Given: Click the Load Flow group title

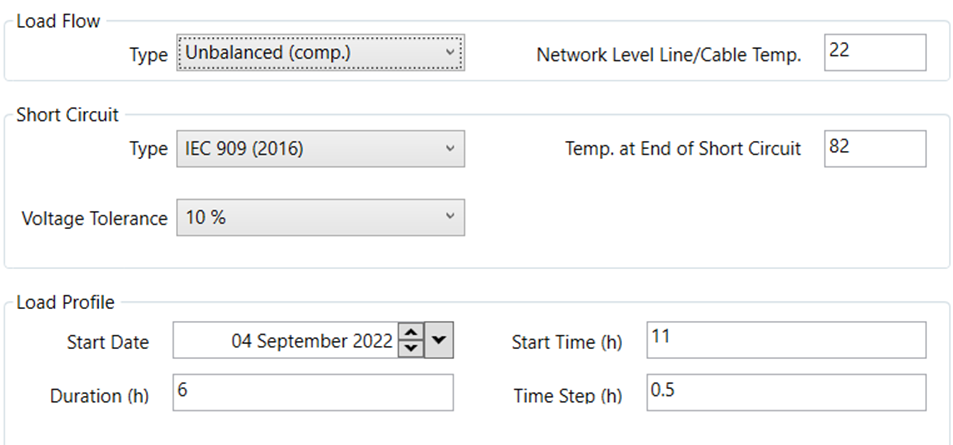Looking at the screenshot, I should point(58,20).
